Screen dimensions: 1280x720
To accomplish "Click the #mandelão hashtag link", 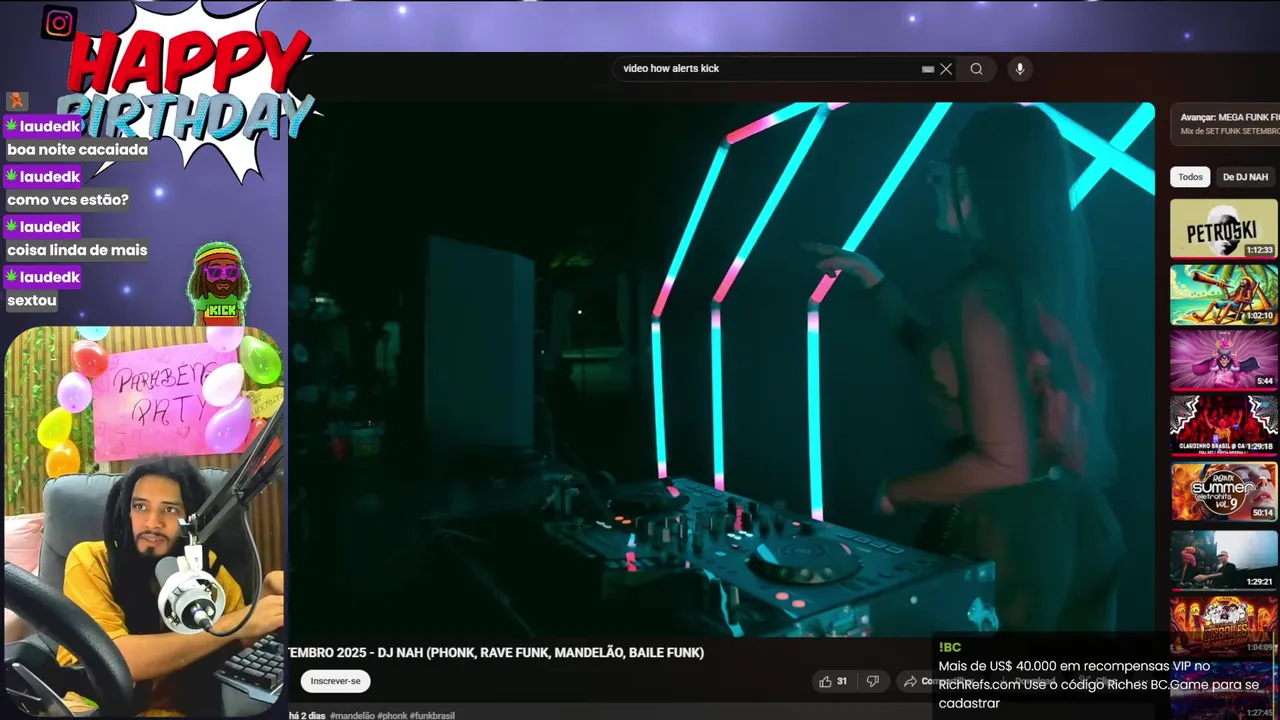I will (x=352, y=716).
